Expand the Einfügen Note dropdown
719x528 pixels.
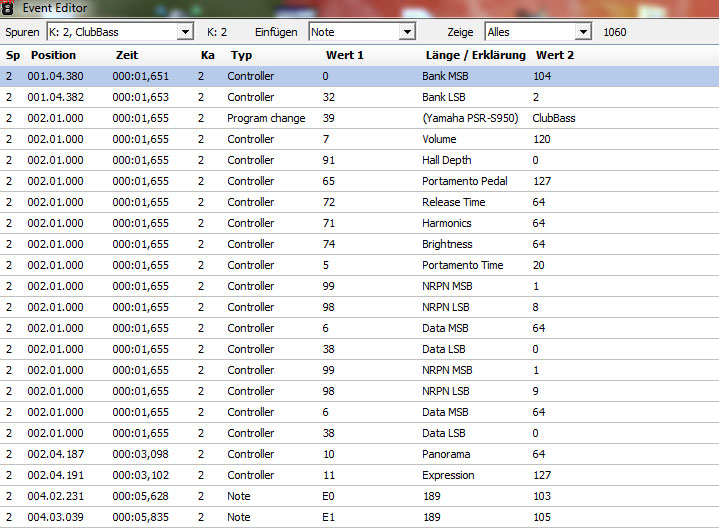point(406,32)
